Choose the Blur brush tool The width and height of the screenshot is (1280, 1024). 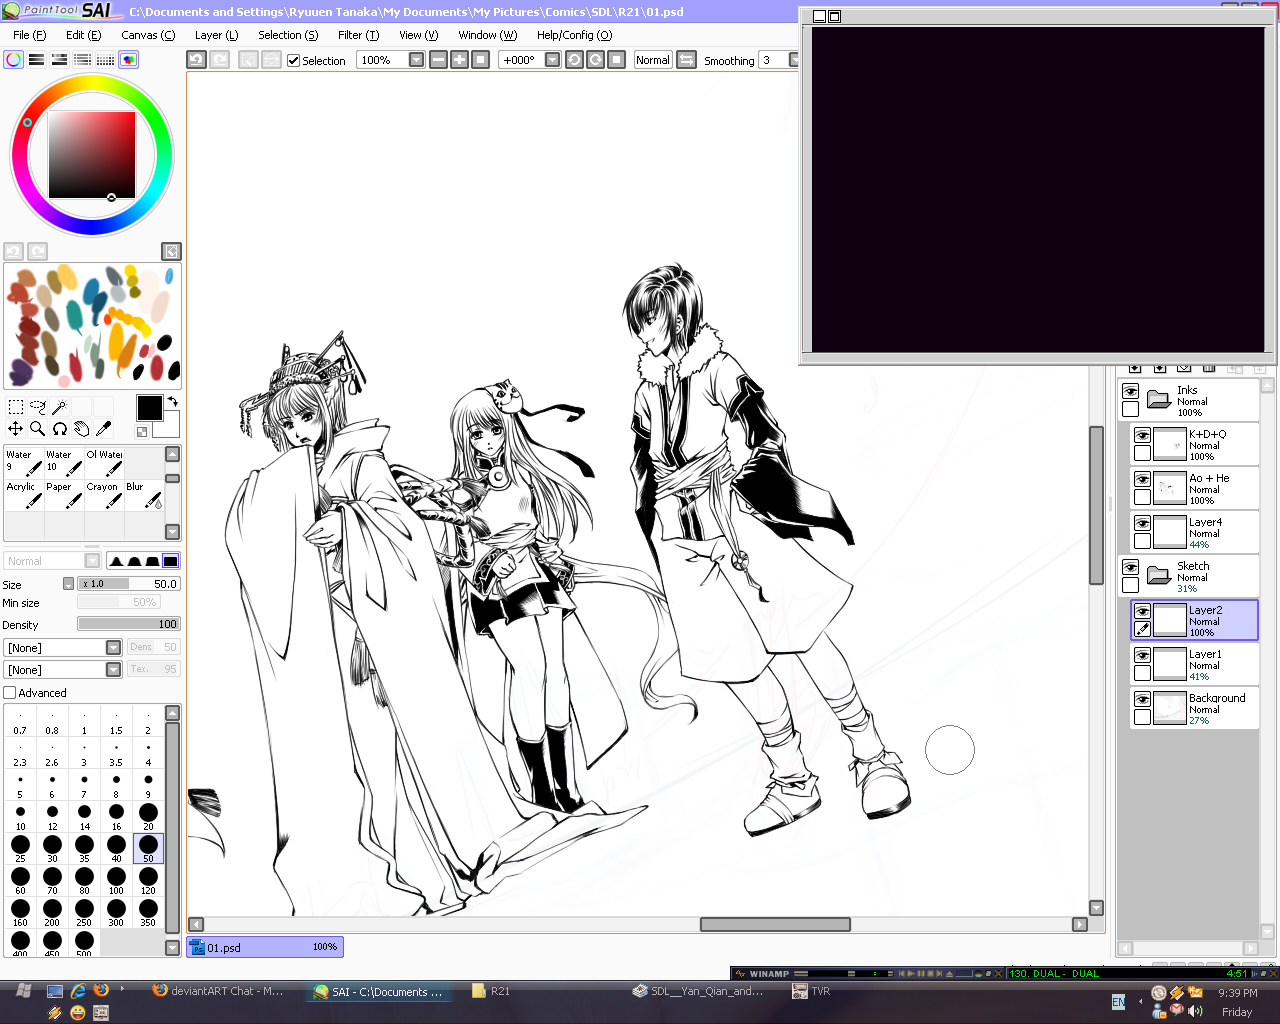pos(144,495)
